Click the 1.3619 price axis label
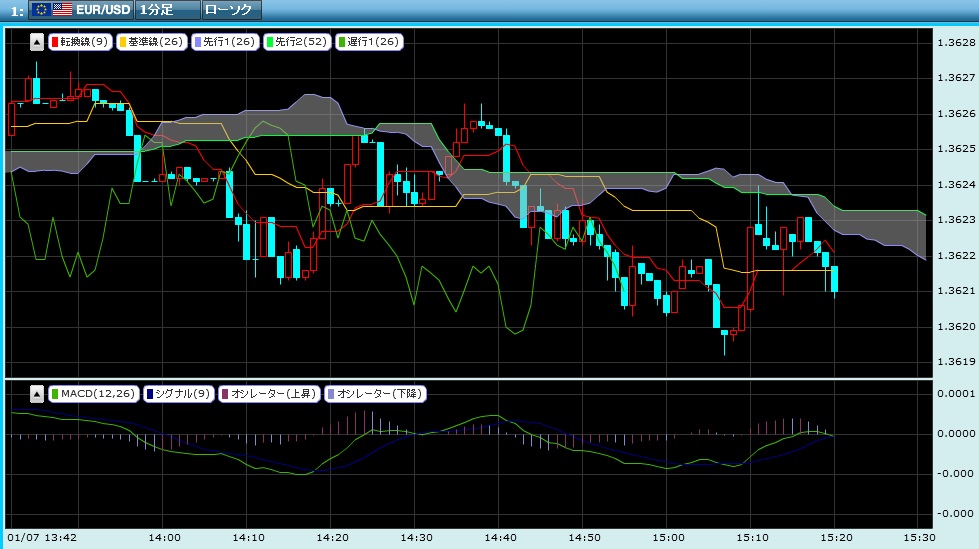 [956, 362]
